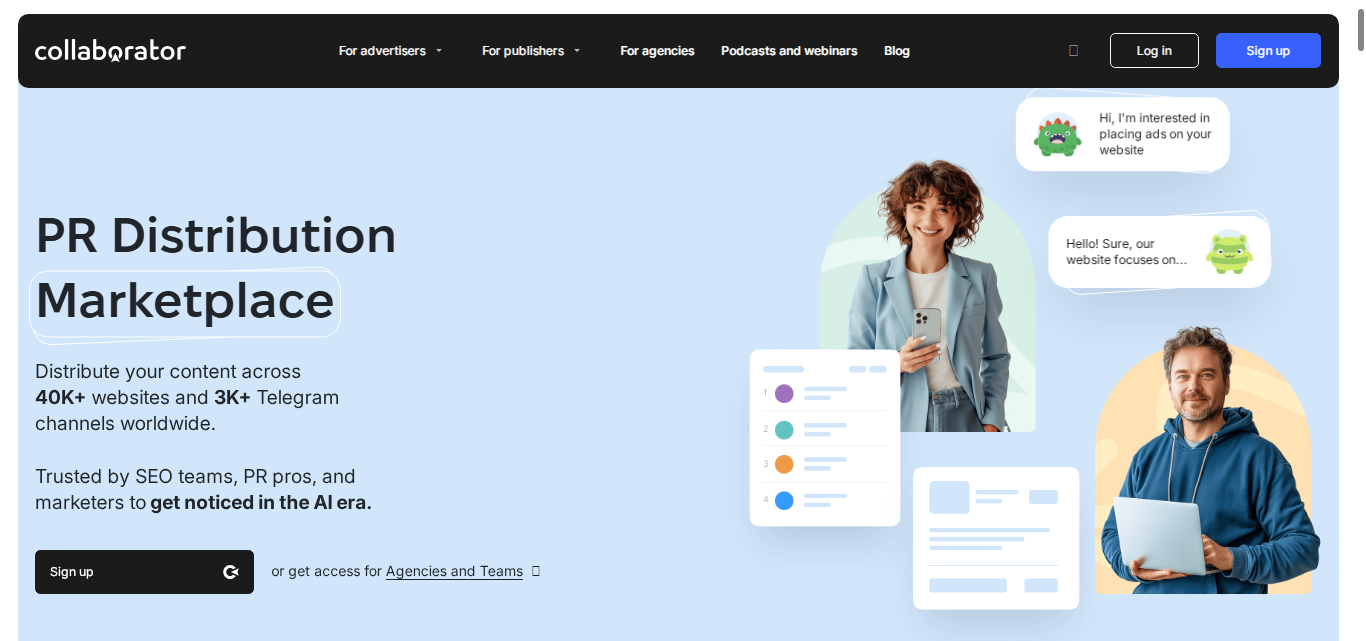The height and width of the screenshot is (641, 1366).
Task: Click the blue Sign up button
Action: tap(1268, 50)
